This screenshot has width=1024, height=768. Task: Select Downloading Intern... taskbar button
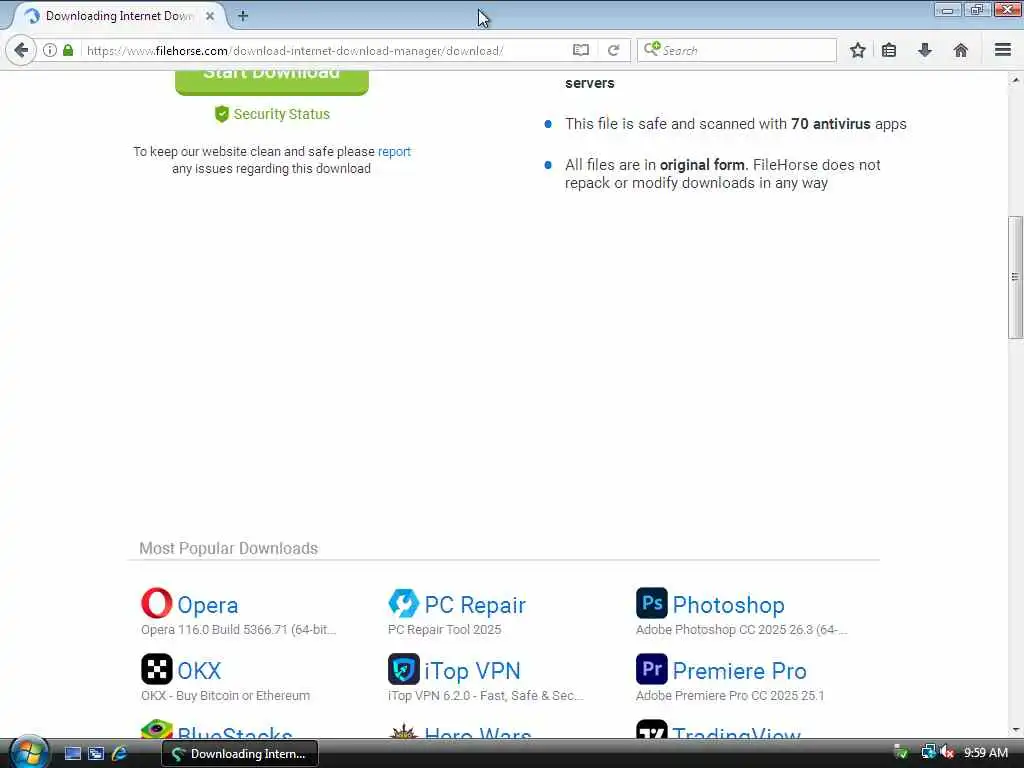[x=240, y=754]
